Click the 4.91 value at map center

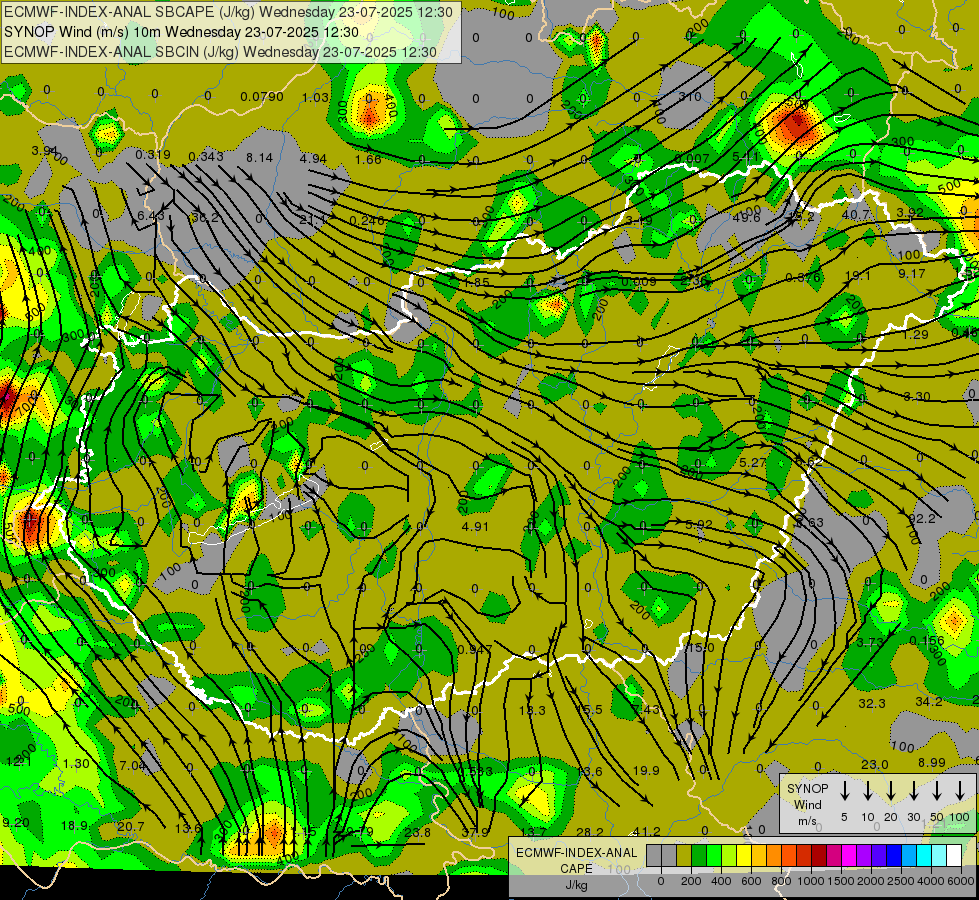[x=475, y=527]
